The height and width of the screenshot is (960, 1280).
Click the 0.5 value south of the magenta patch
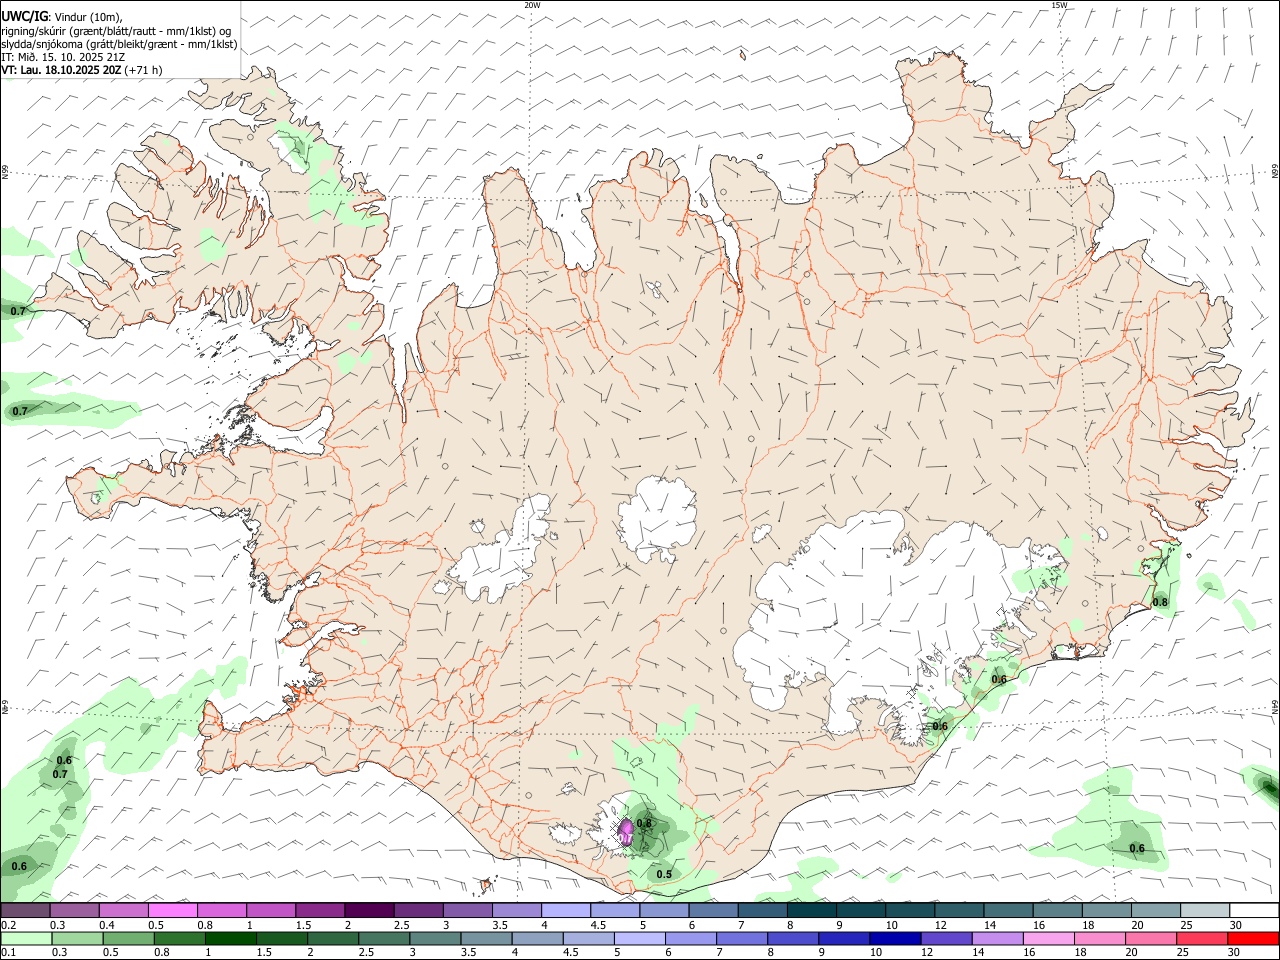[x=664, y=874]
